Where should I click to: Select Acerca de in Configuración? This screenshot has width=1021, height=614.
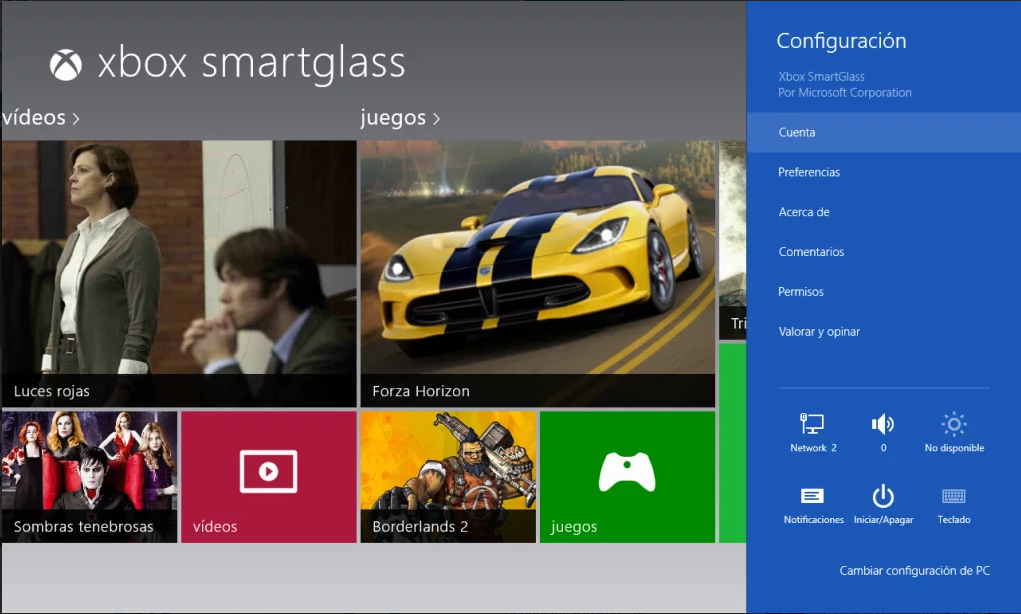[884, 212]
